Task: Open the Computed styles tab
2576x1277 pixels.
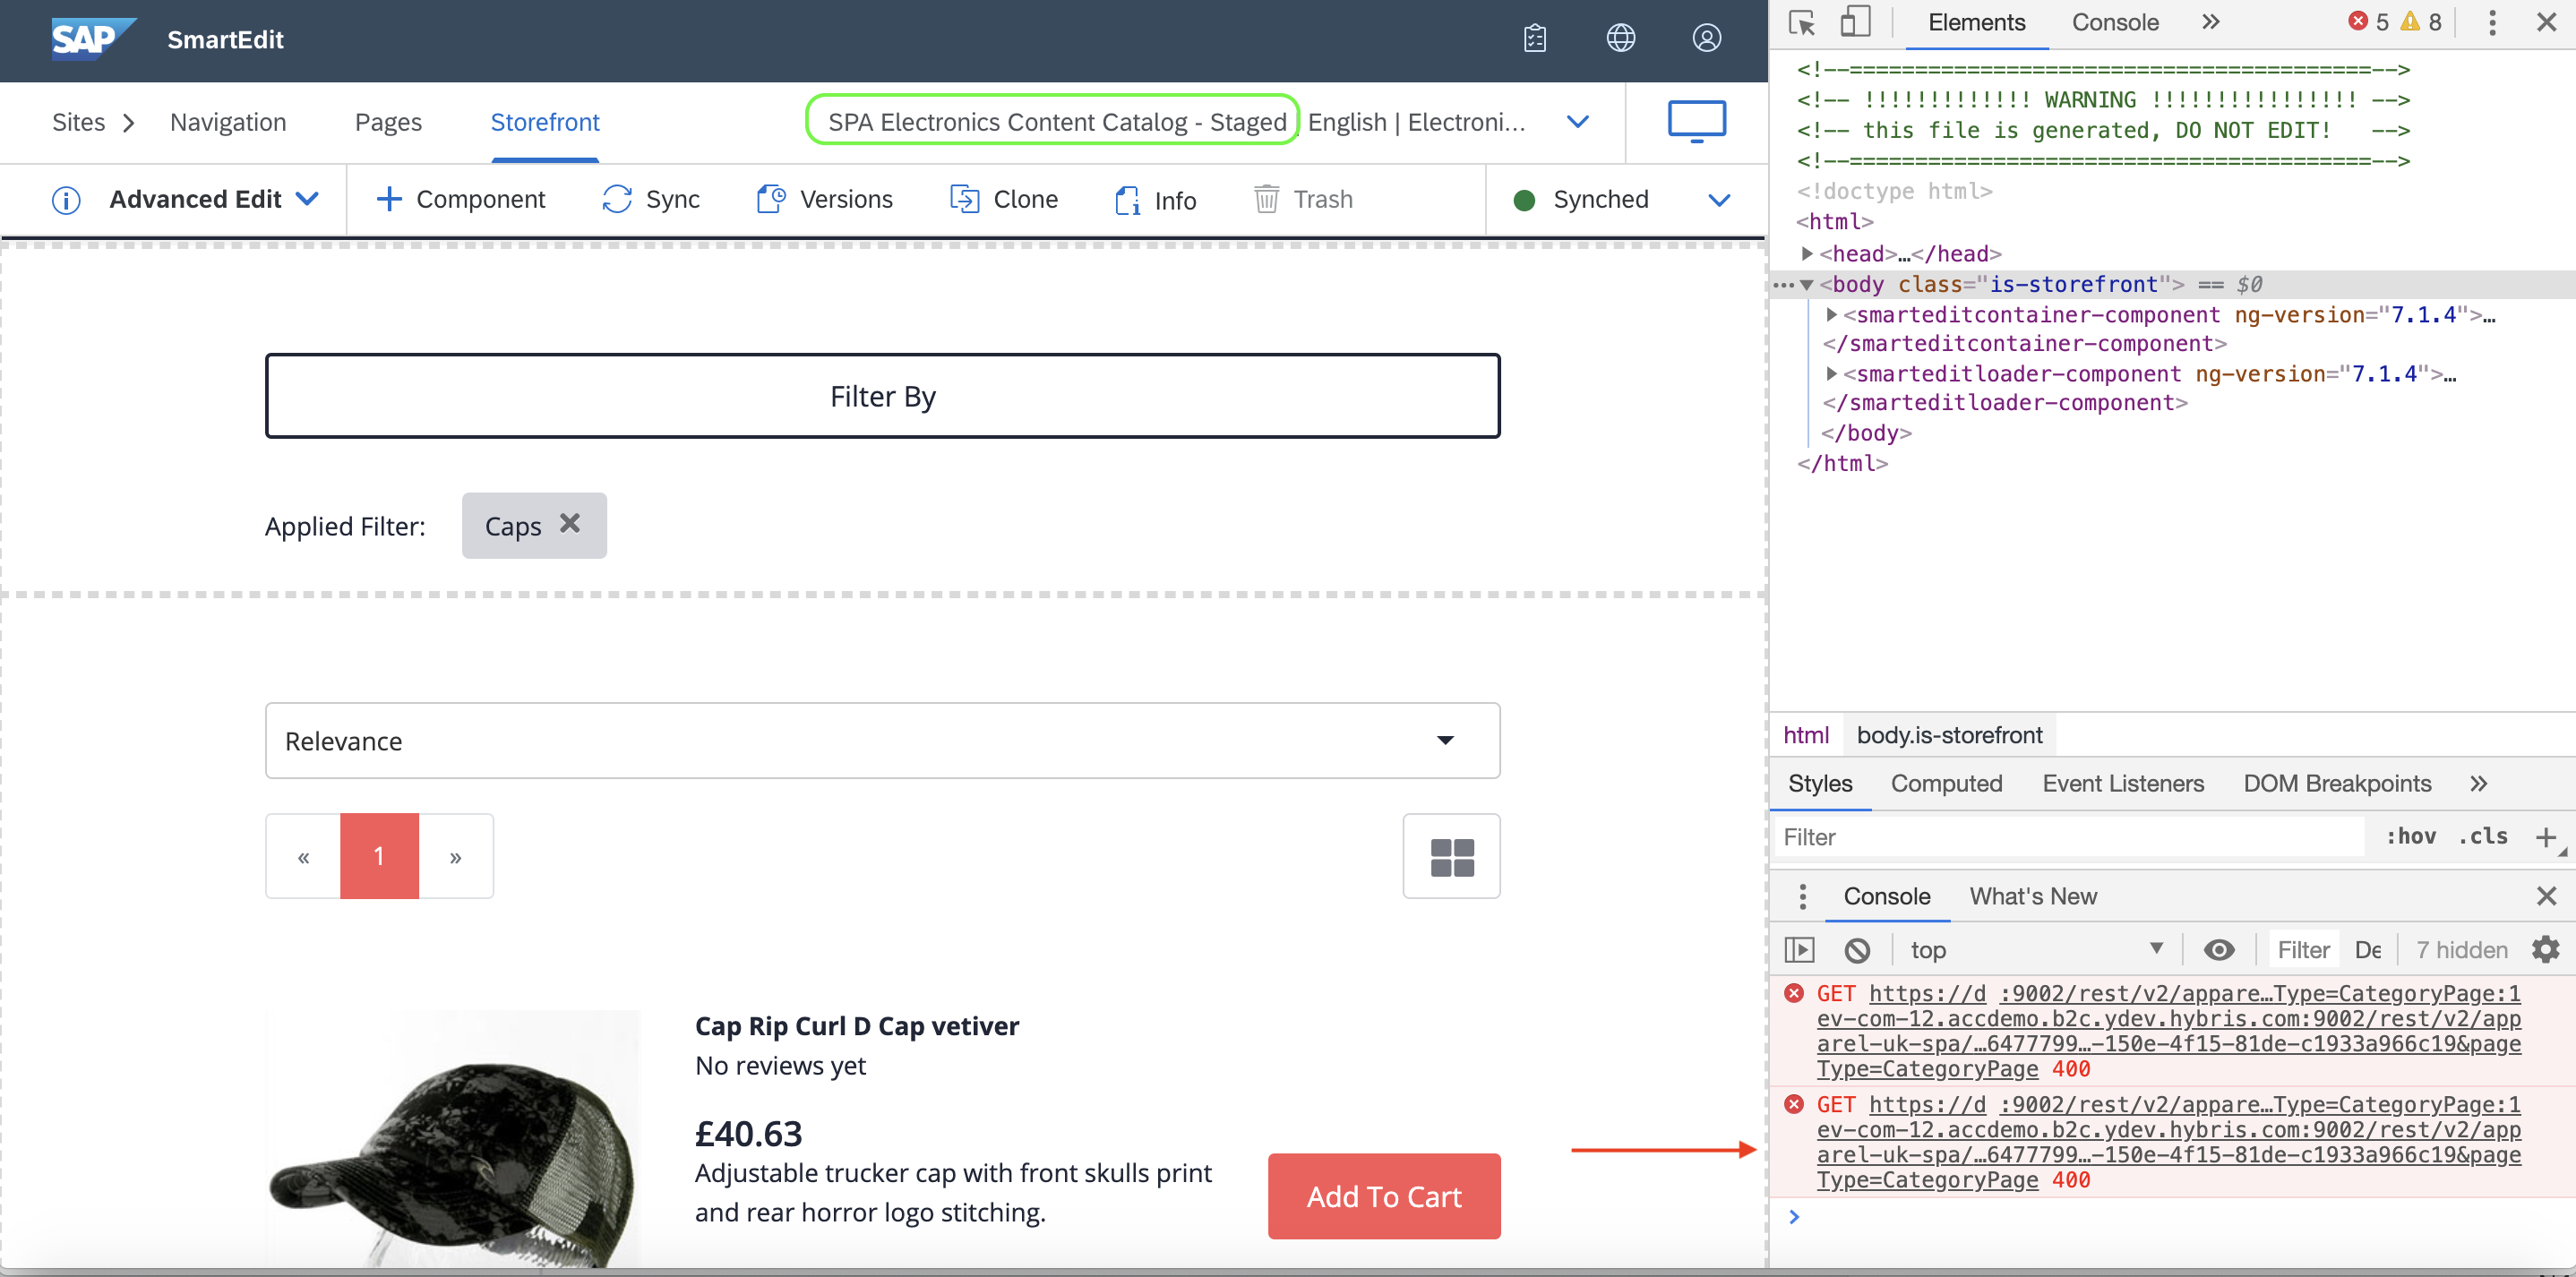Action: click(1945, 783)
